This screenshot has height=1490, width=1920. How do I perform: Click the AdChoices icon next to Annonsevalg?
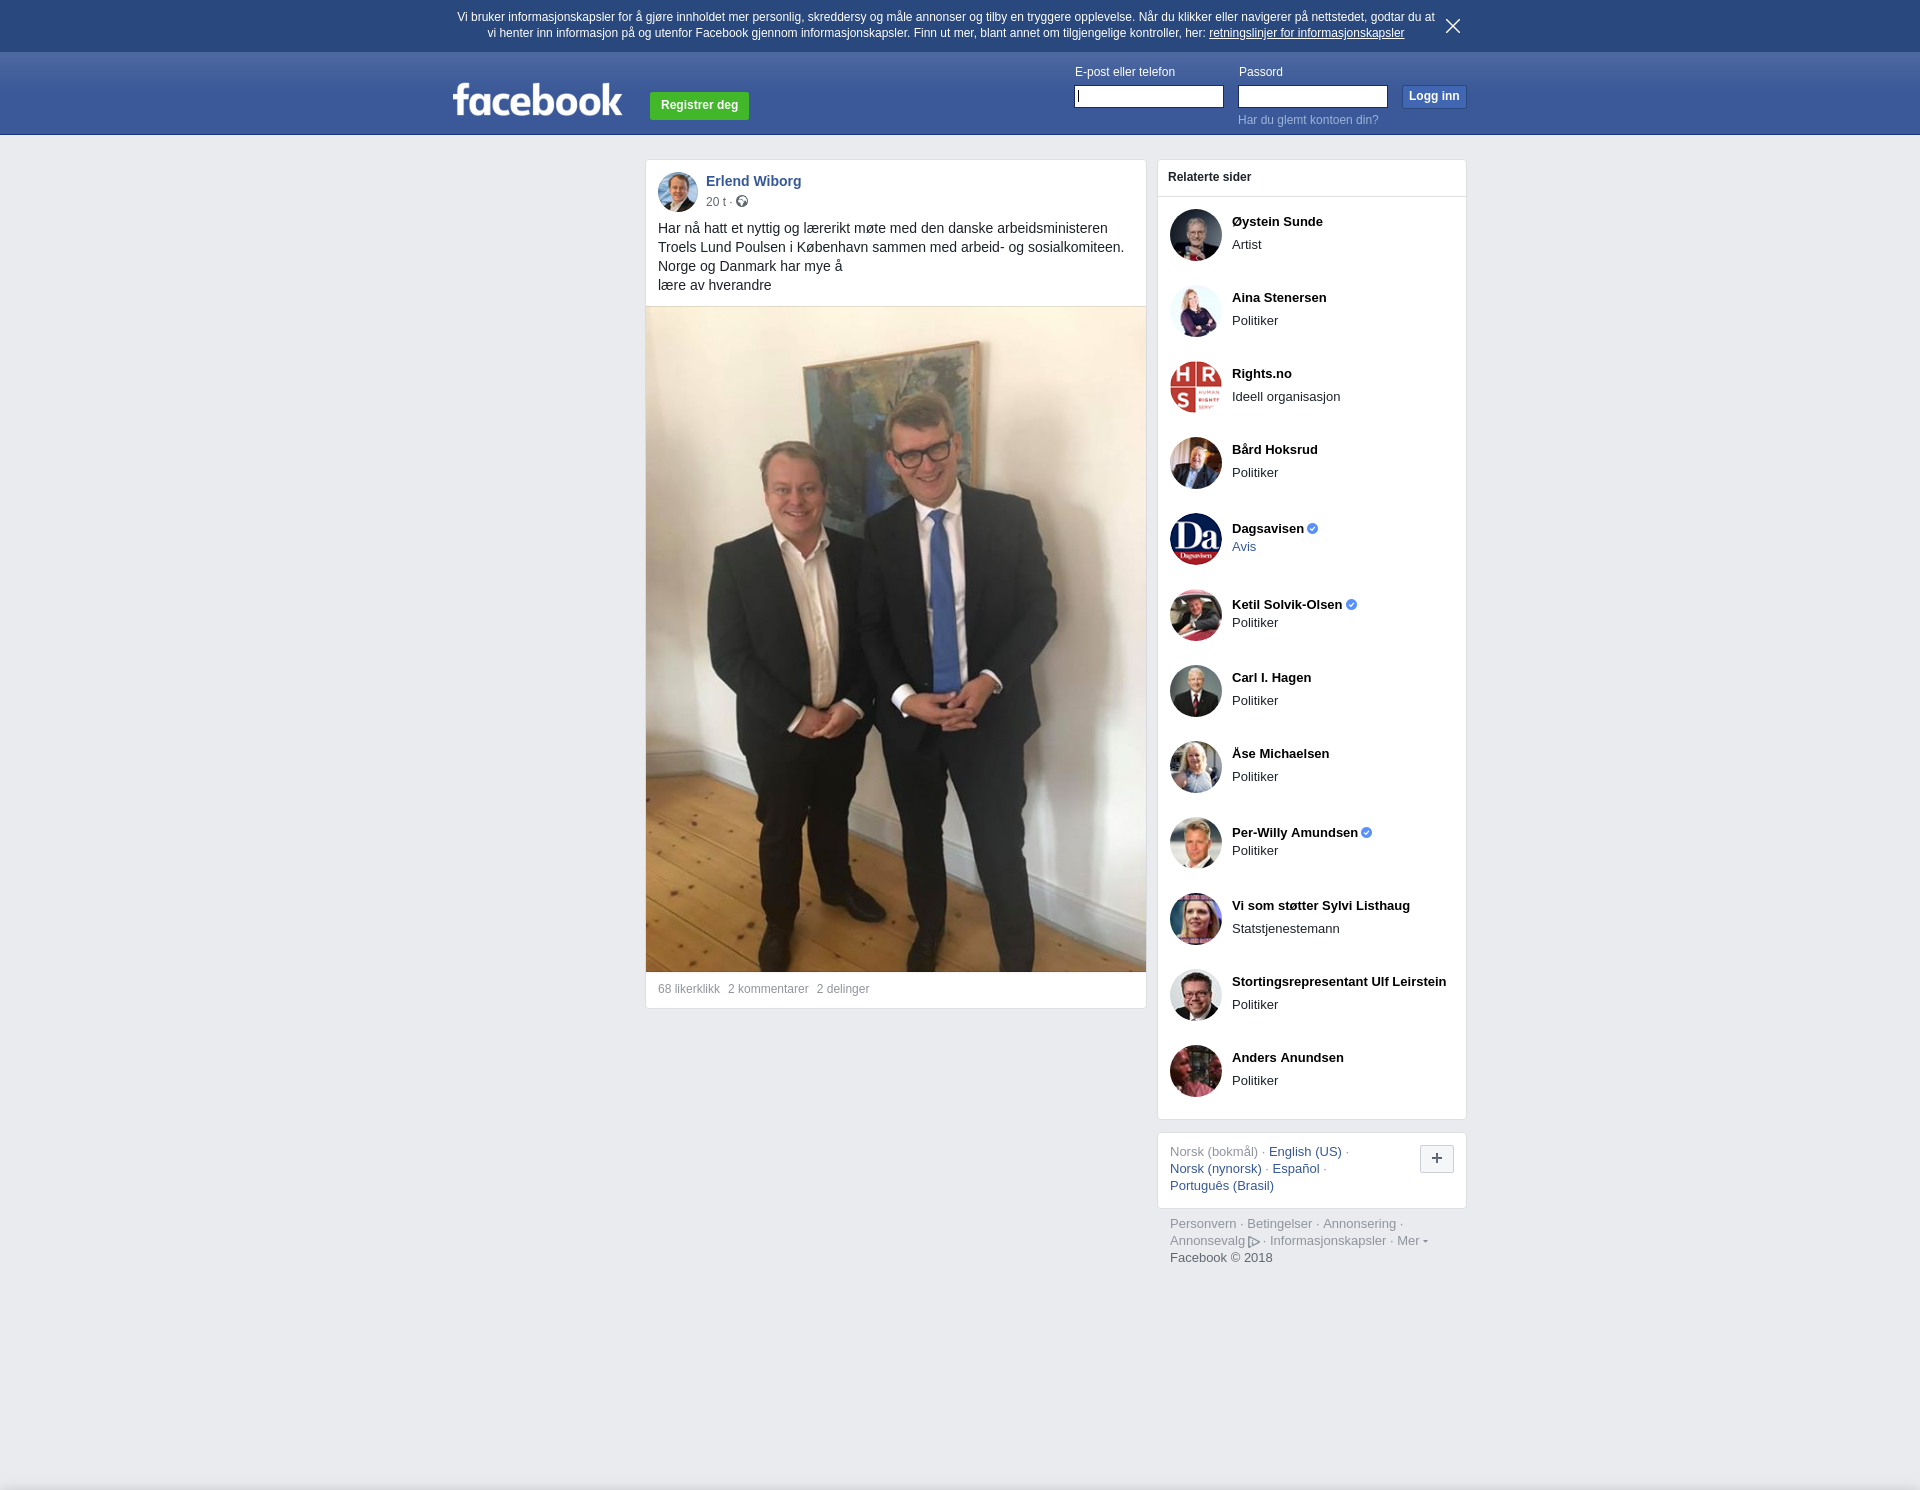click(1254, 1242)
